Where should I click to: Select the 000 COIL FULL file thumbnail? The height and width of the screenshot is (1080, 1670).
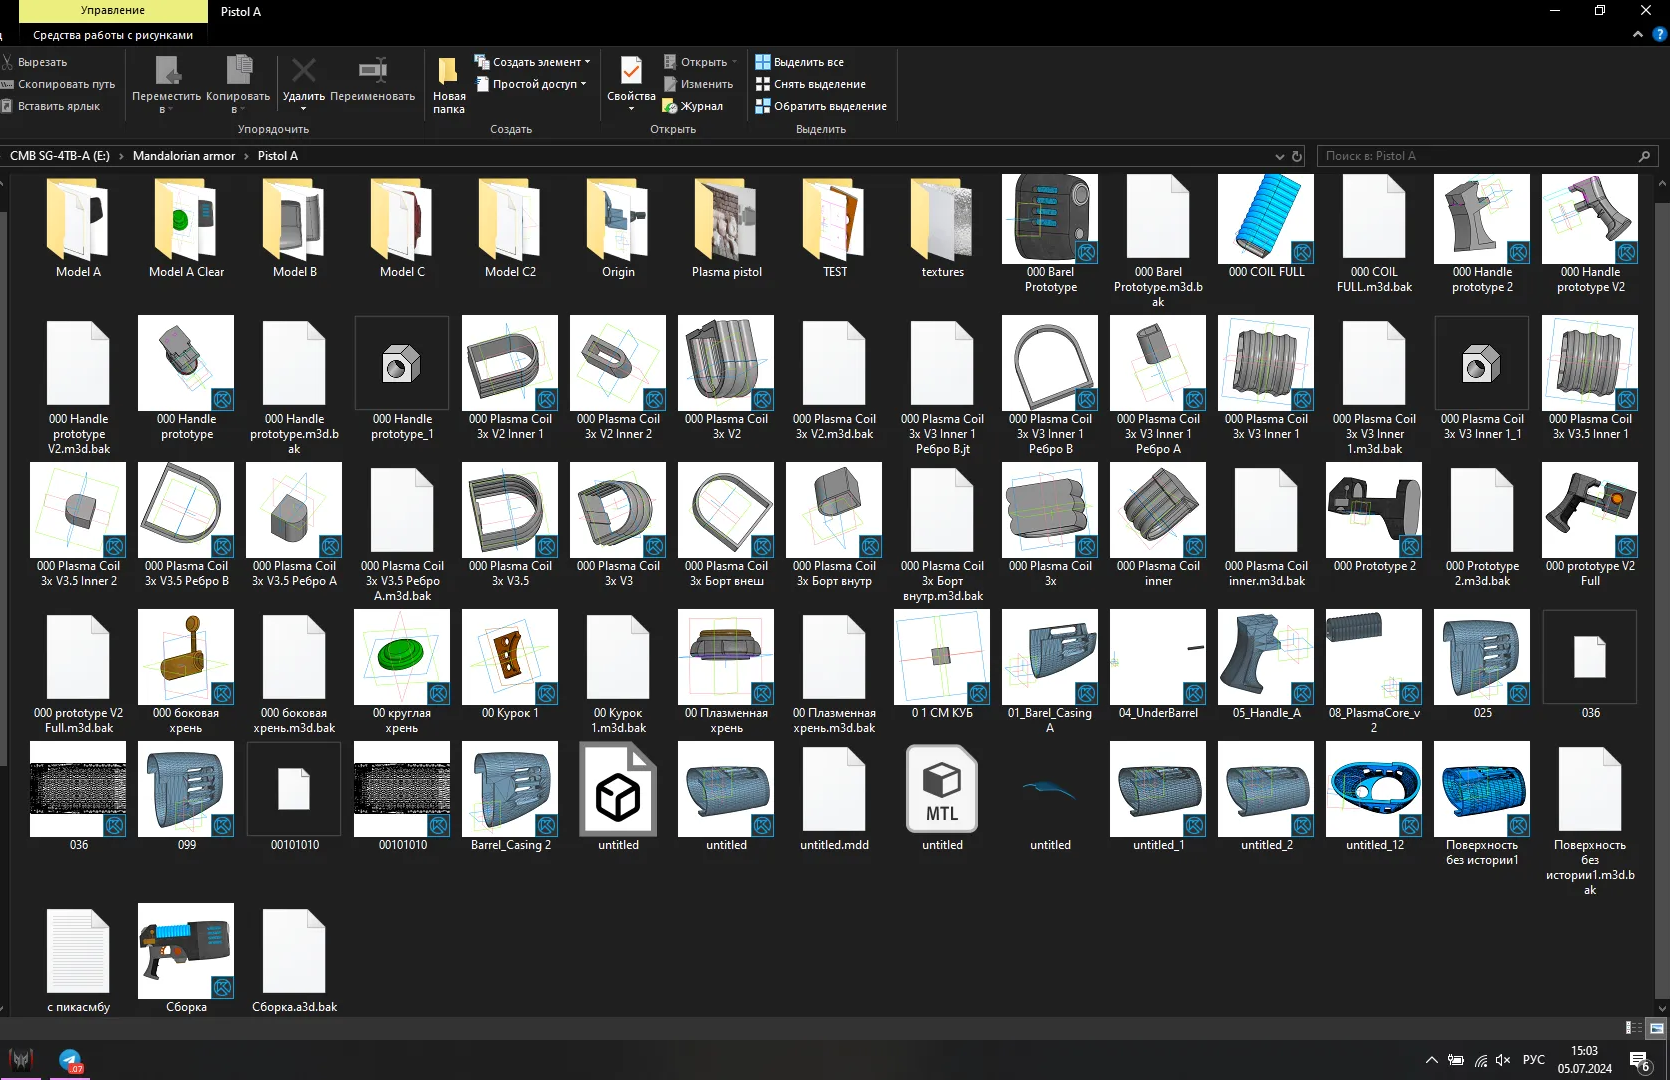[1266, 219]
